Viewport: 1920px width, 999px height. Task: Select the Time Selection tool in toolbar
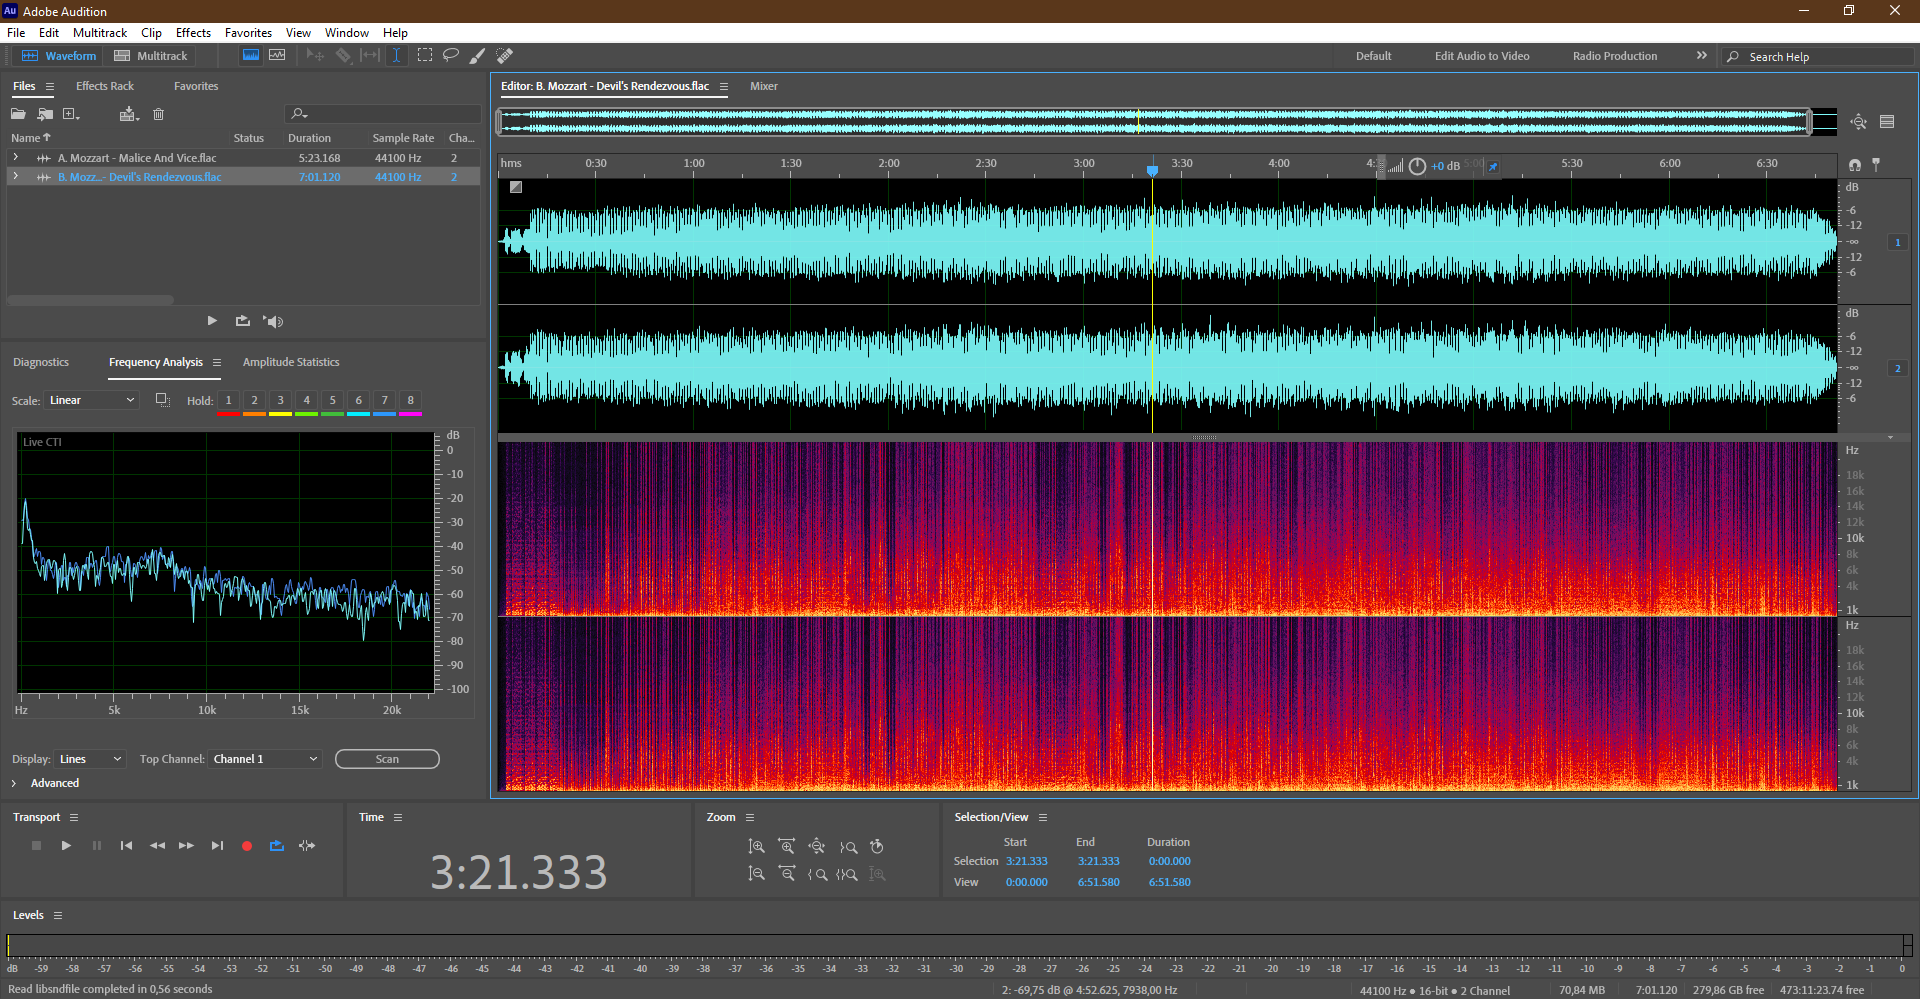click(x=396, y=56)
